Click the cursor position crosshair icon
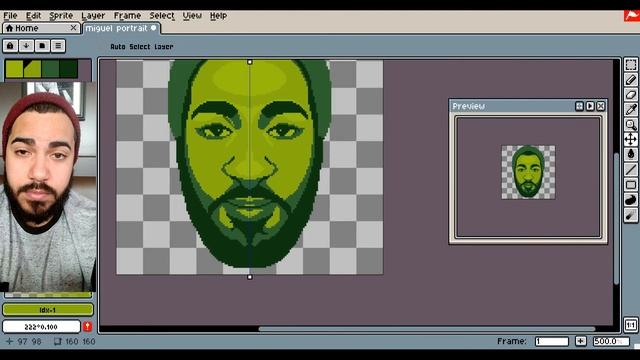640x360 pixels. [x=9, y=341]
